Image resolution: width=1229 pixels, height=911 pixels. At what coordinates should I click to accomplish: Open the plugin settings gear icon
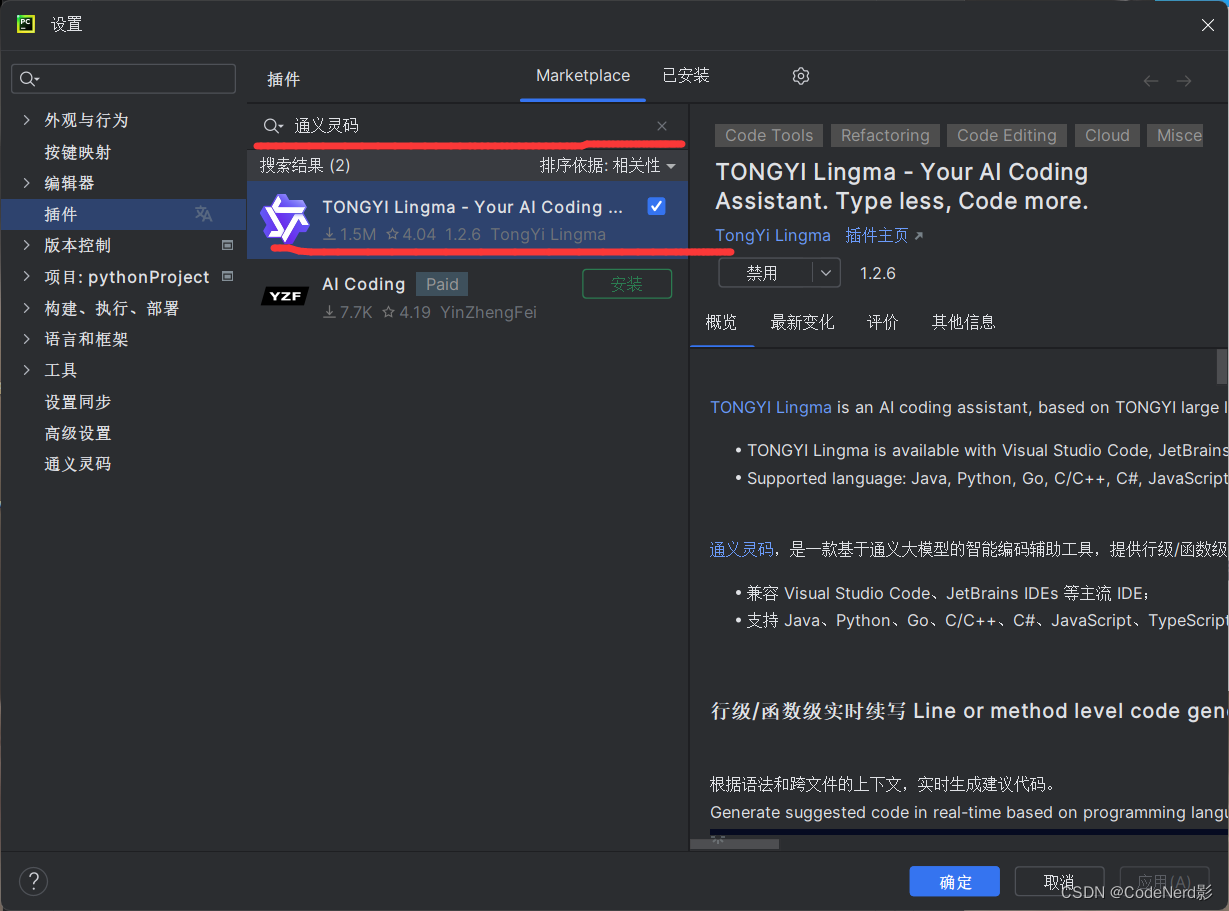tap(801, 76)
